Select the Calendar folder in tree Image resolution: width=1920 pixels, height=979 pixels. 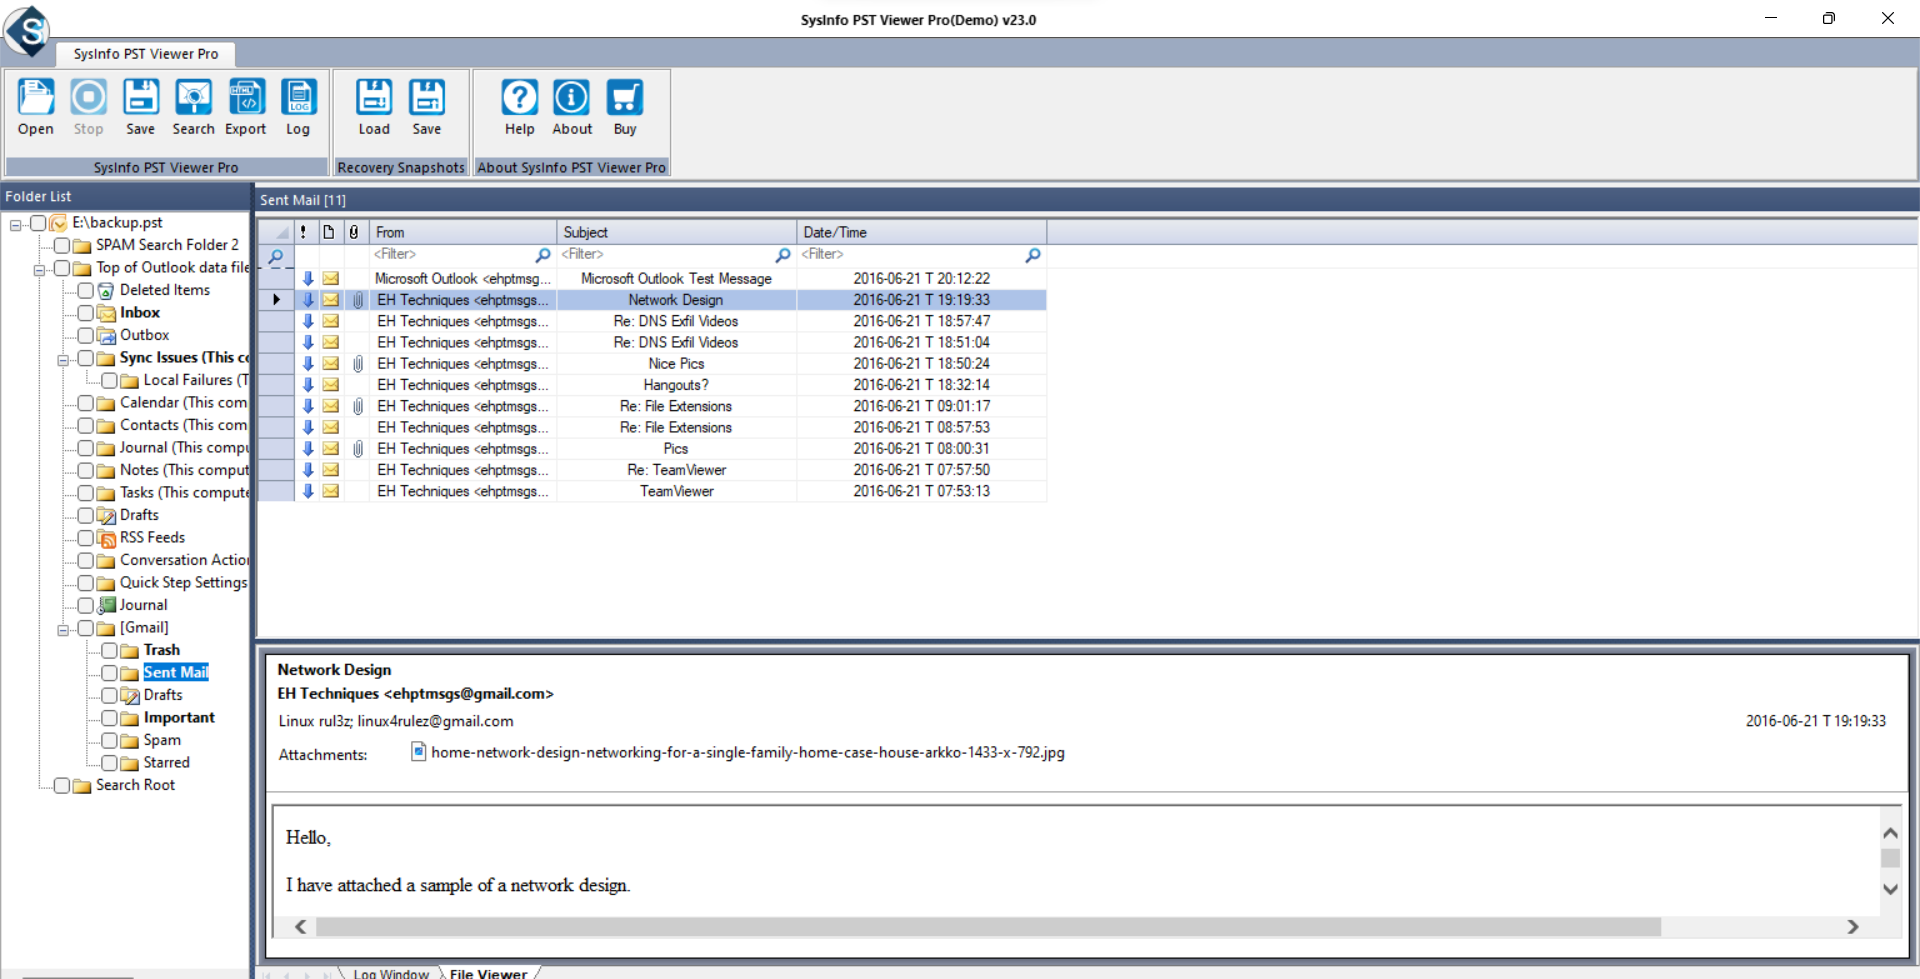(x=183, y=403)
